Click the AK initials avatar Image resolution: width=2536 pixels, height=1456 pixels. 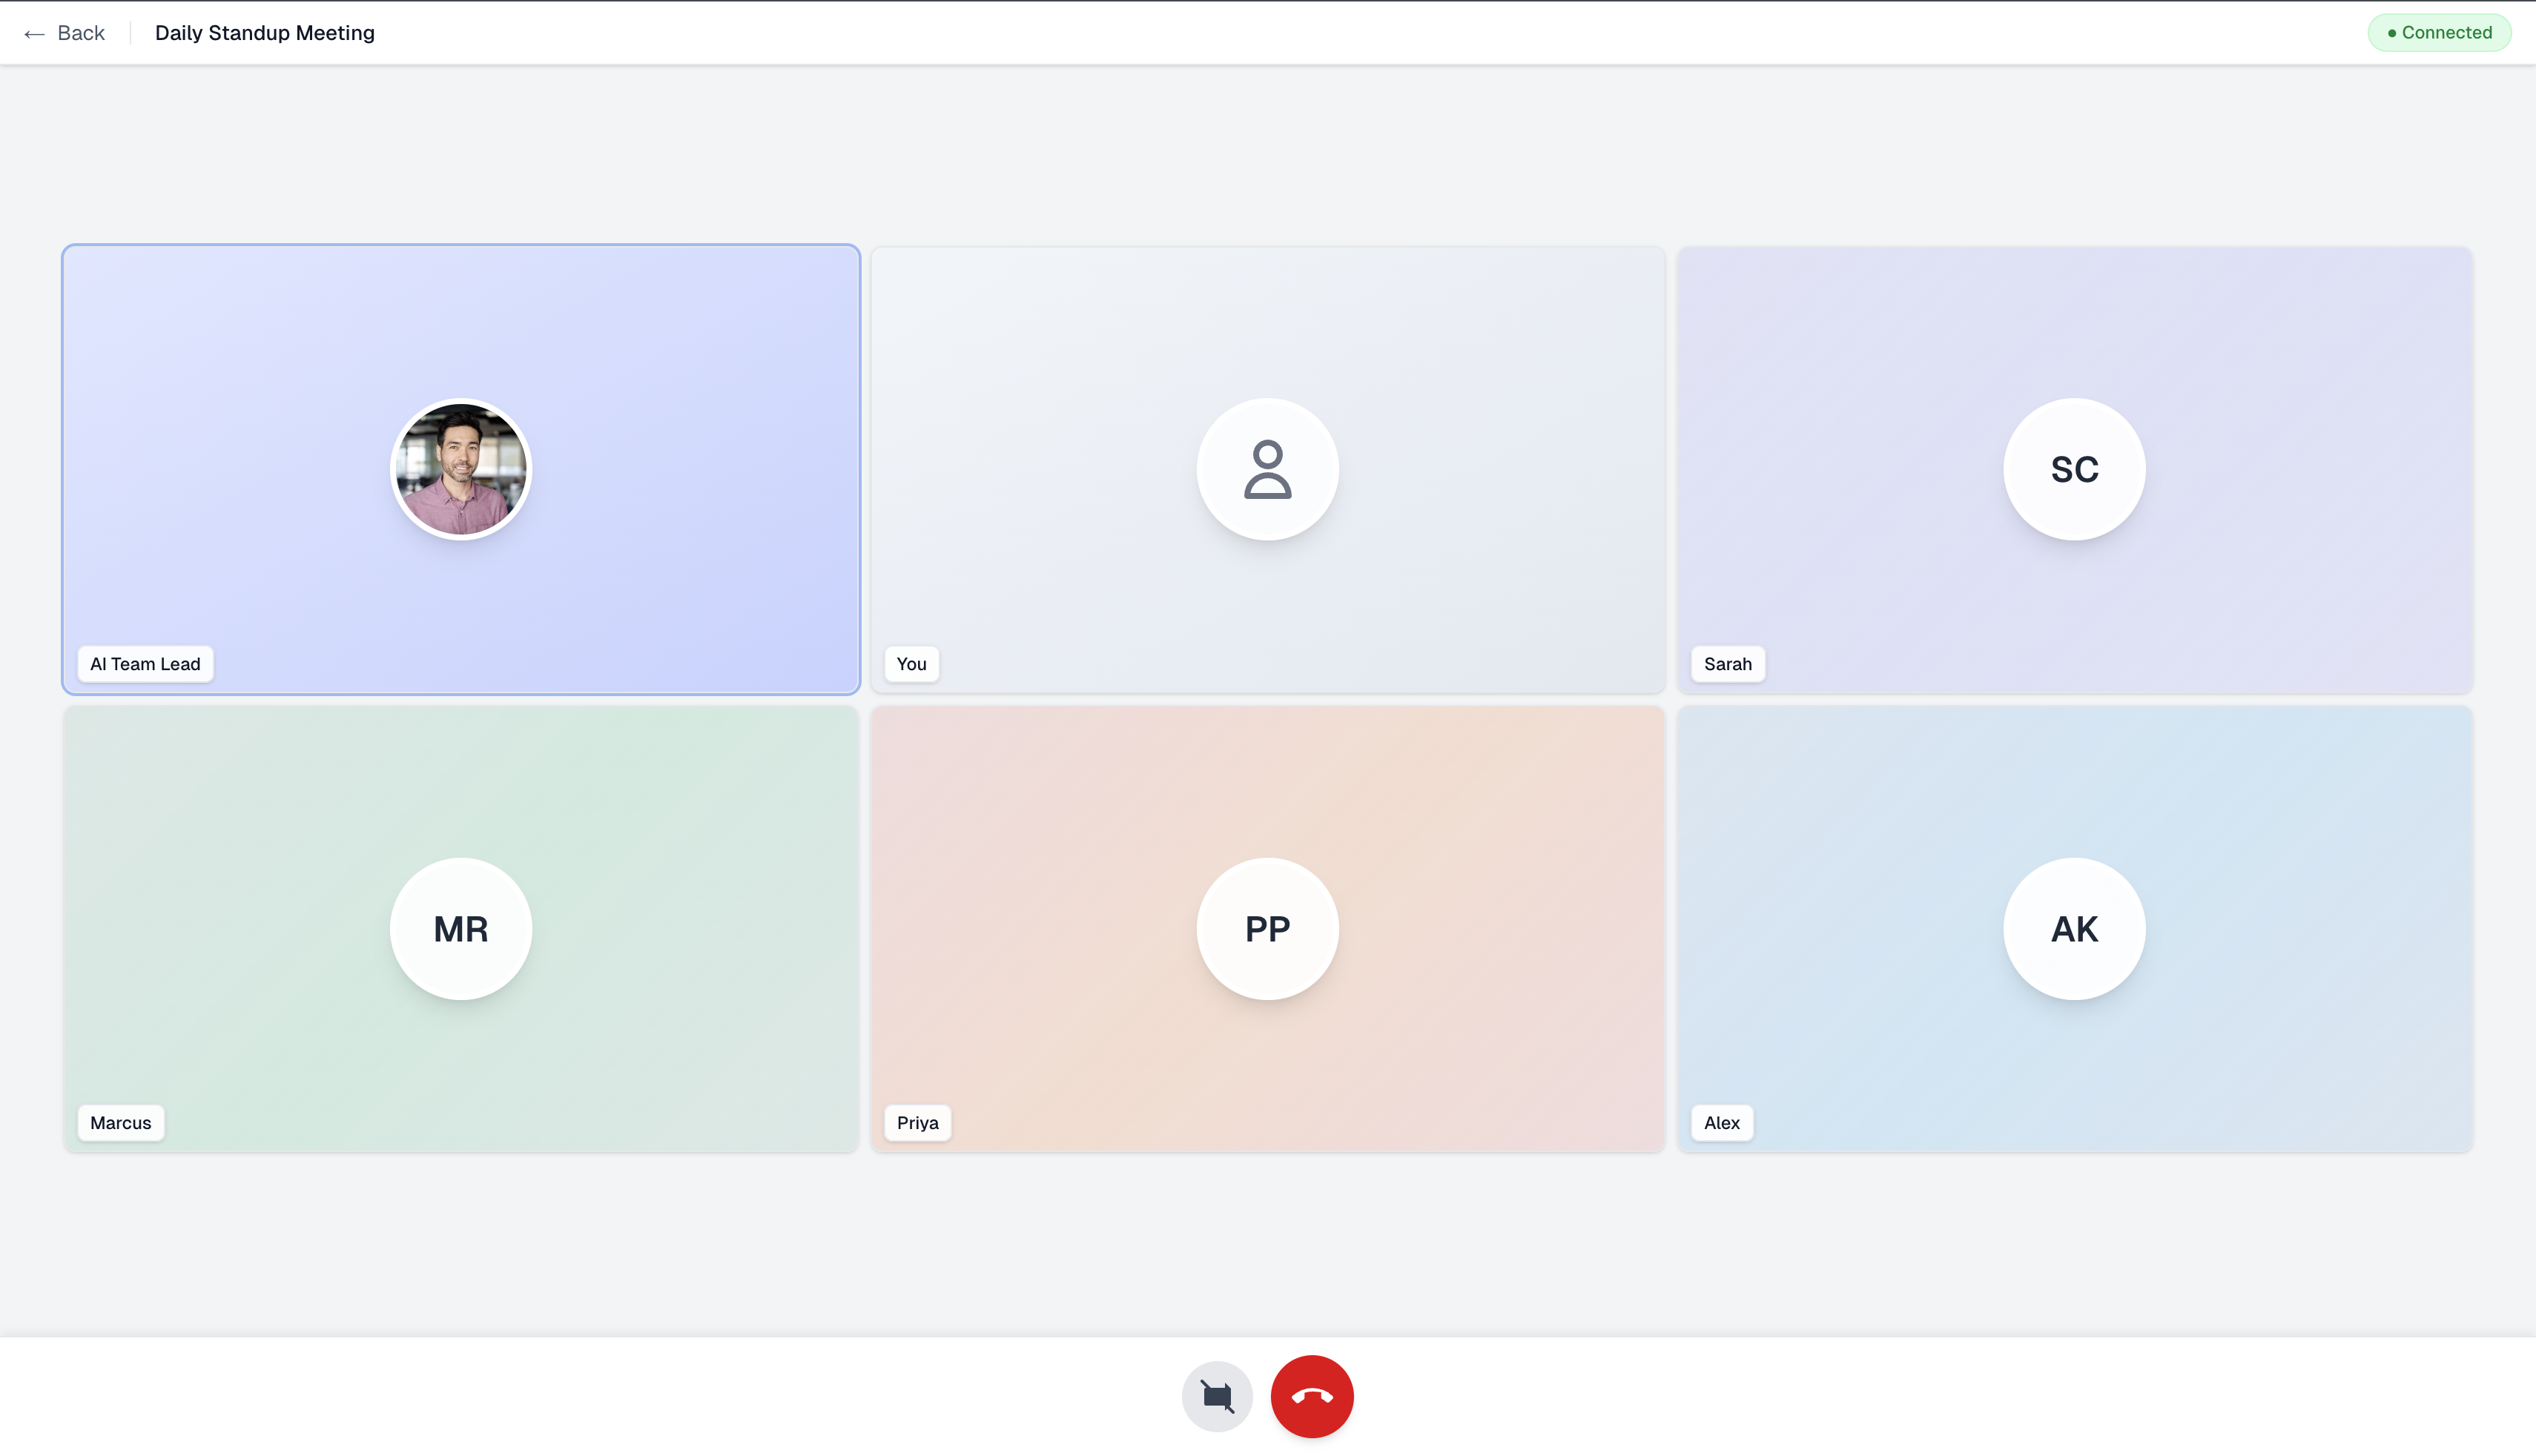pyautogui.click(x=2073, y=928)
